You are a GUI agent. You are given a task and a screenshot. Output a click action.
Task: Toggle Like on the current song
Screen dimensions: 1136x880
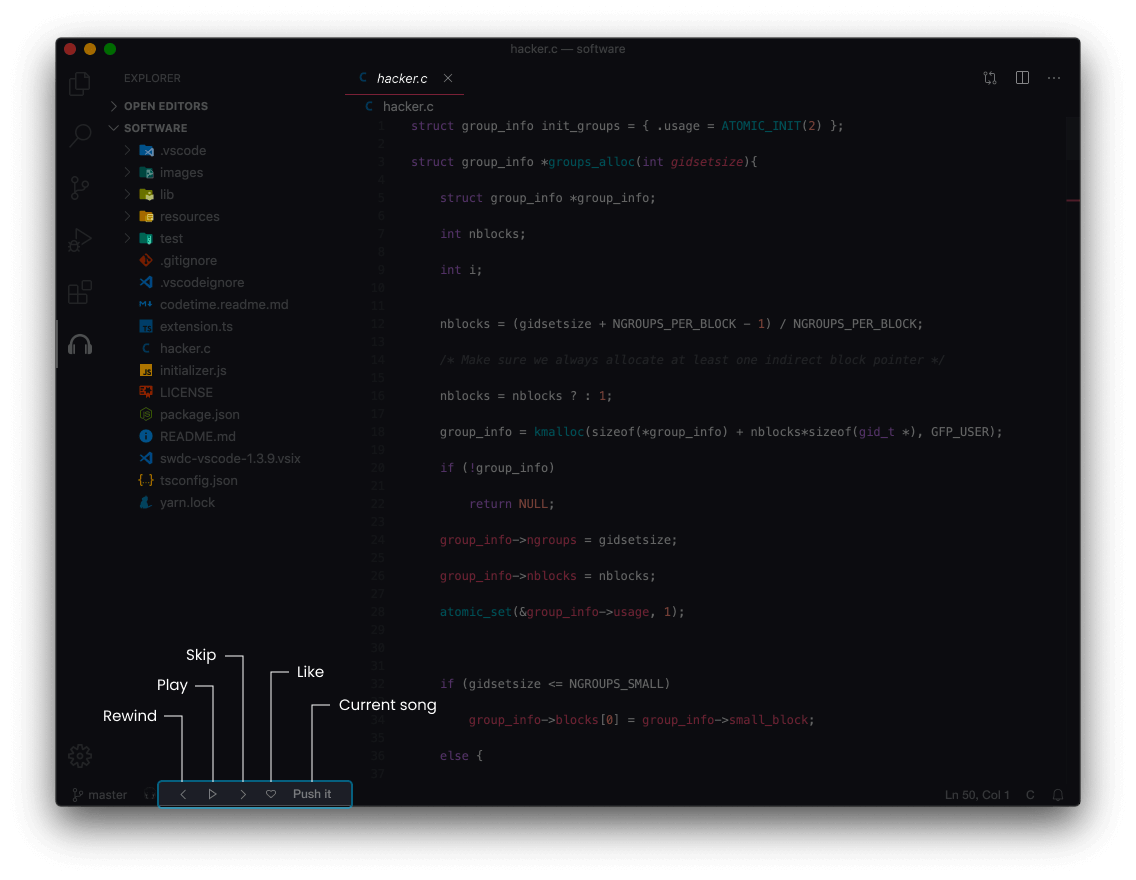tap(270, 793)
